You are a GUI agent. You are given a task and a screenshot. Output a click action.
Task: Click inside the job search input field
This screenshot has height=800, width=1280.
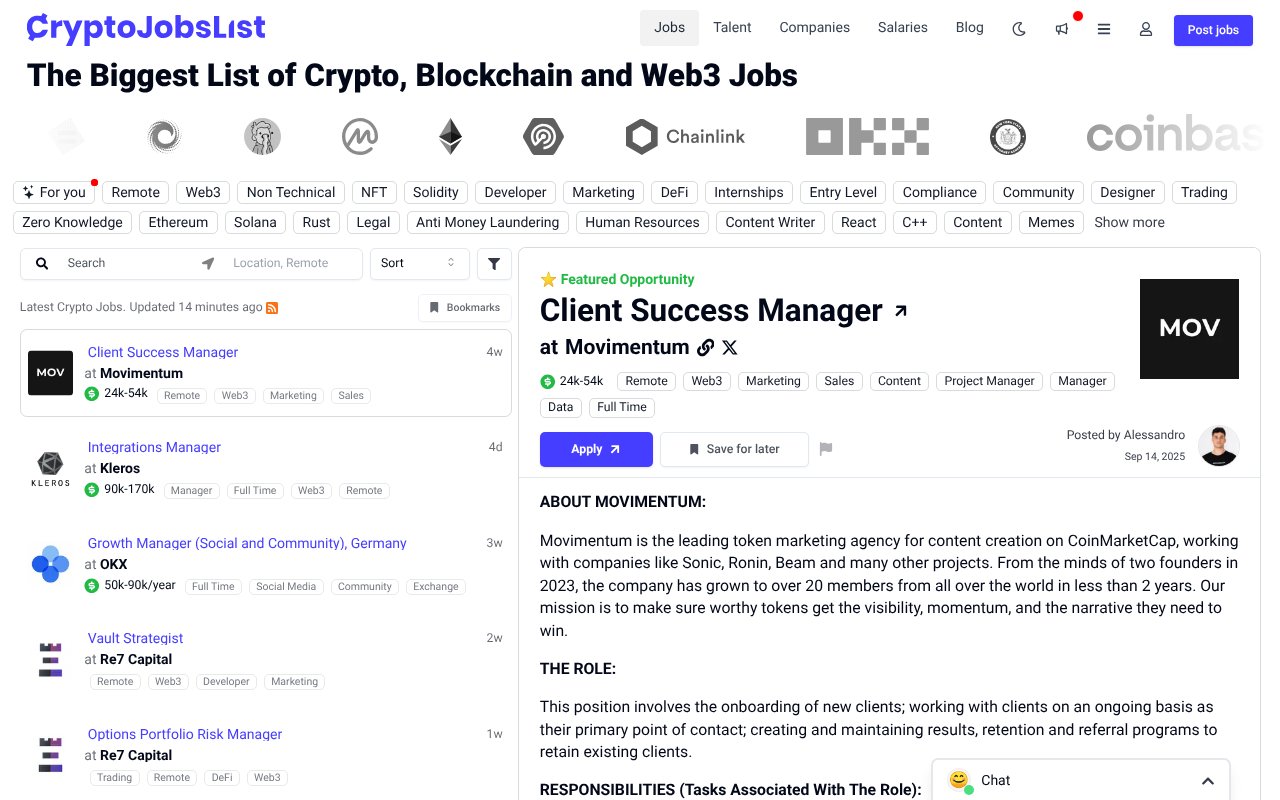pyautogui.click(x=120, y=263)
